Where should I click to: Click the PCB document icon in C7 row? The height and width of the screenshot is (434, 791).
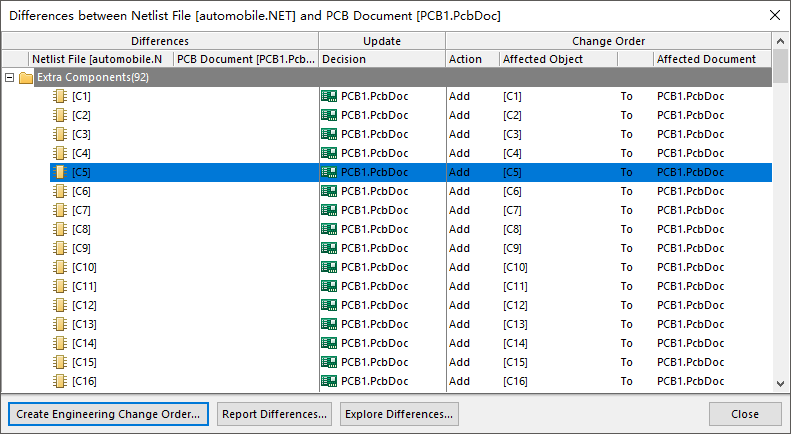click(x=329, y=210)
